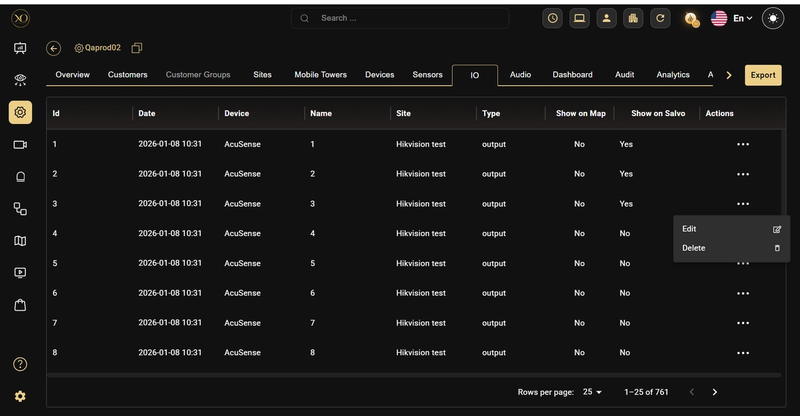Click the back arrow beside Qaprod02
The height and width of the screenshot is (416, 800).
click(x=53, y=48)
